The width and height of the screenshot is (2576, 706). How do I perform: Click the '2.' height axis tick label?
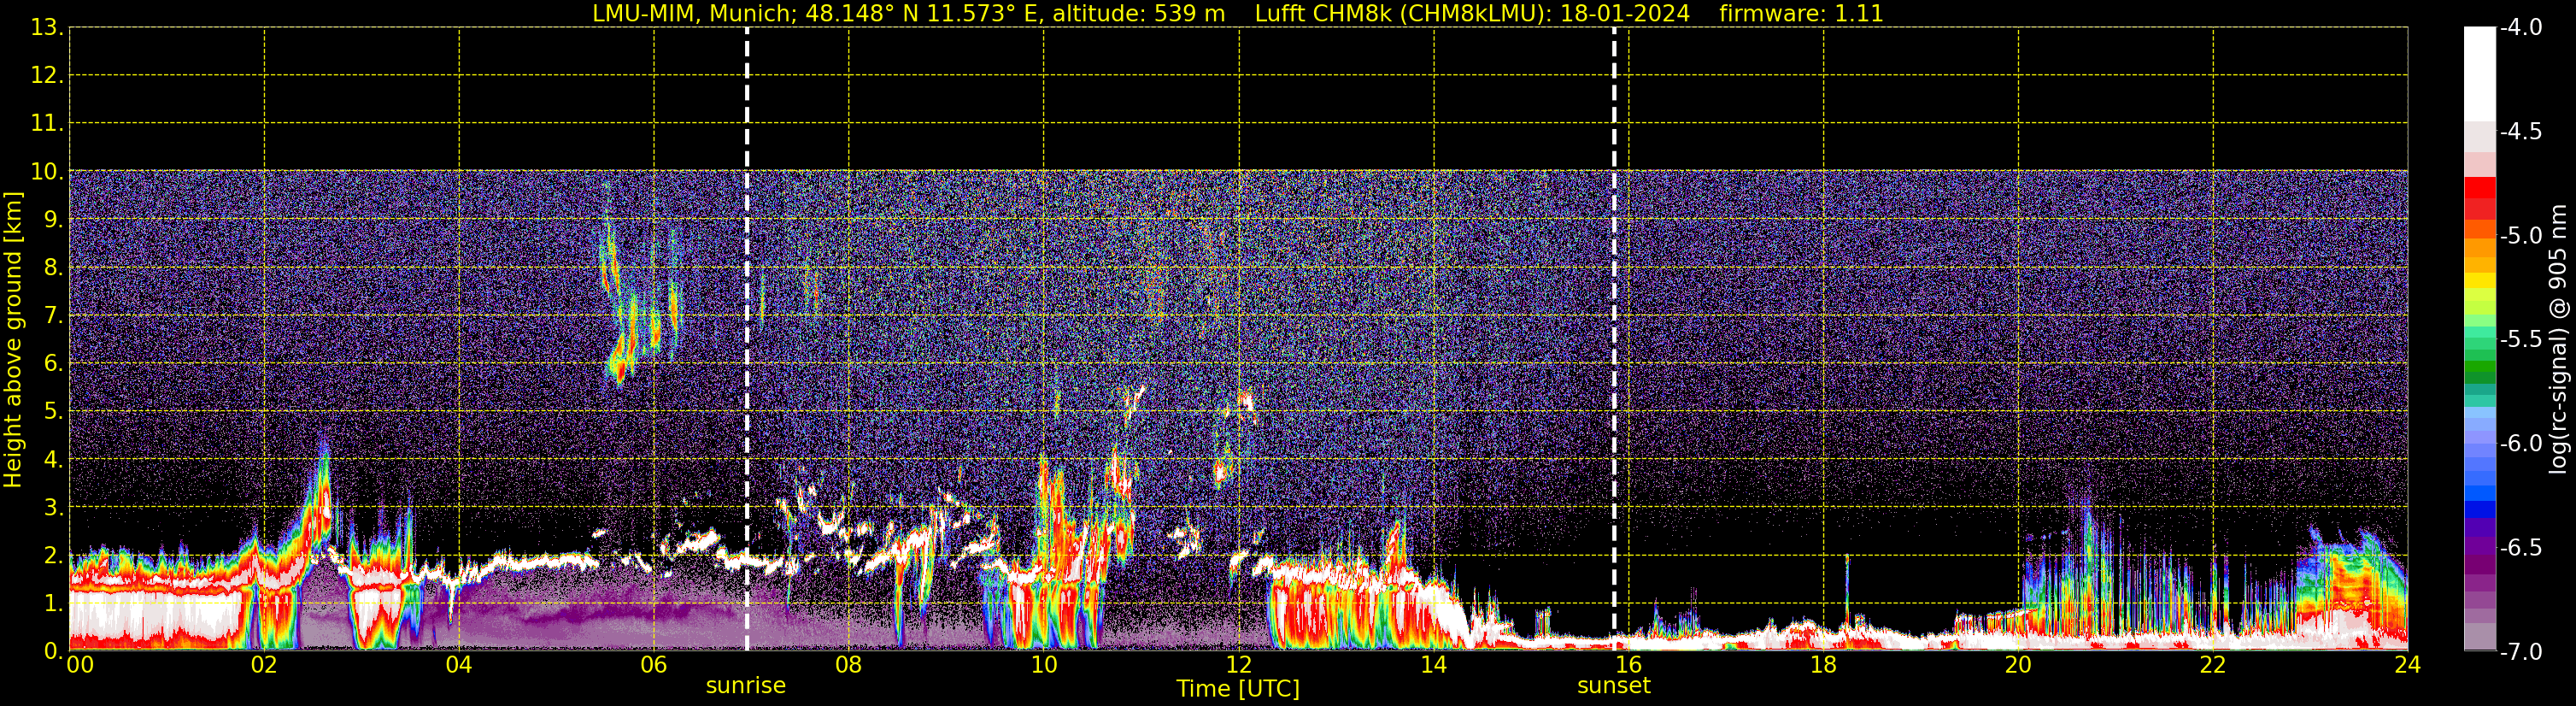[x=54, y=555]
